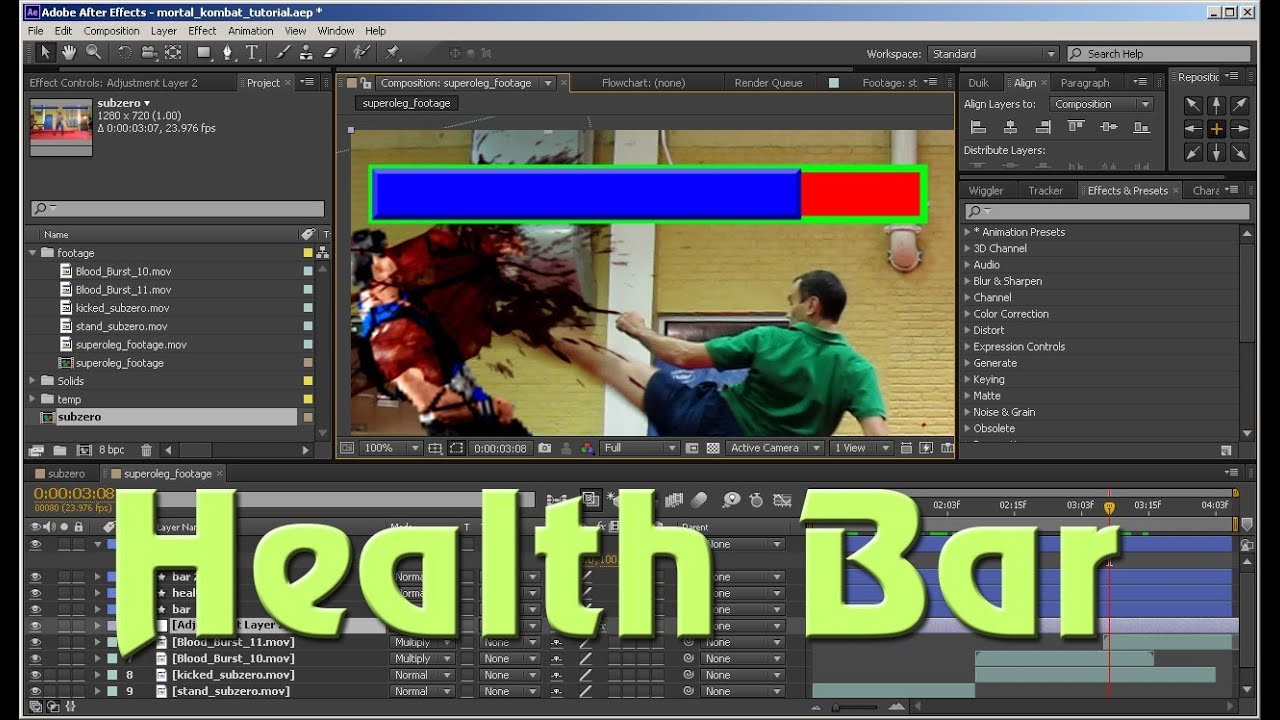Viewport: 1280px width, 720px height.
Task: Open Show Channel color circles button
Action: (587, 448)
